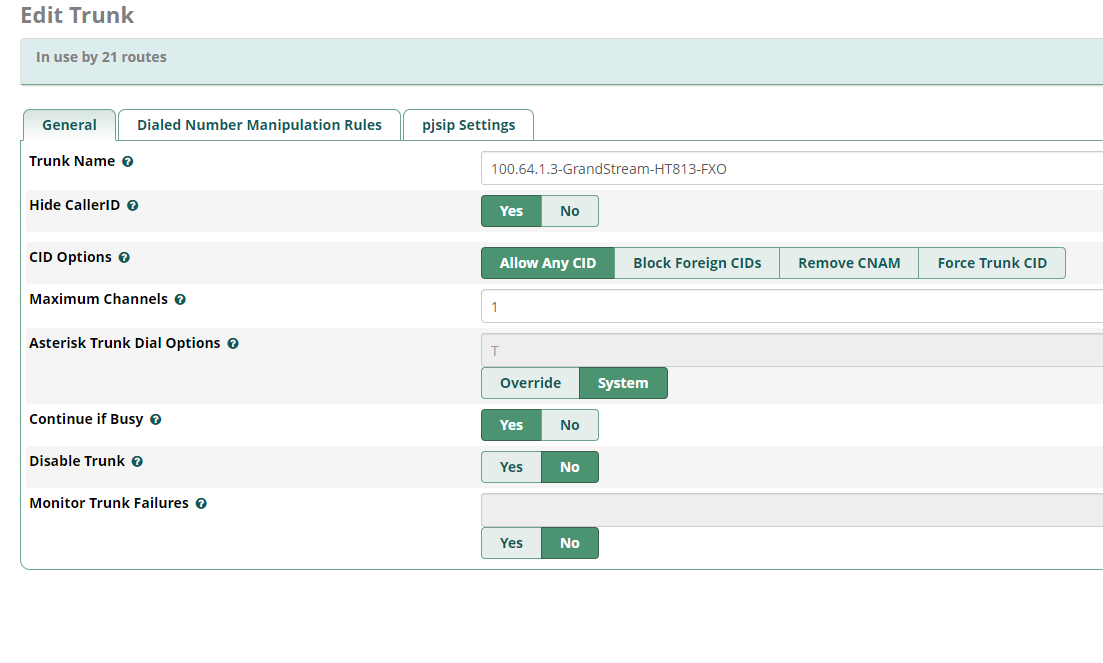Viewport: 1103px width, 663px height.
Task: Disable the trunk by selecting Yes
Action: tap(511, 467)
